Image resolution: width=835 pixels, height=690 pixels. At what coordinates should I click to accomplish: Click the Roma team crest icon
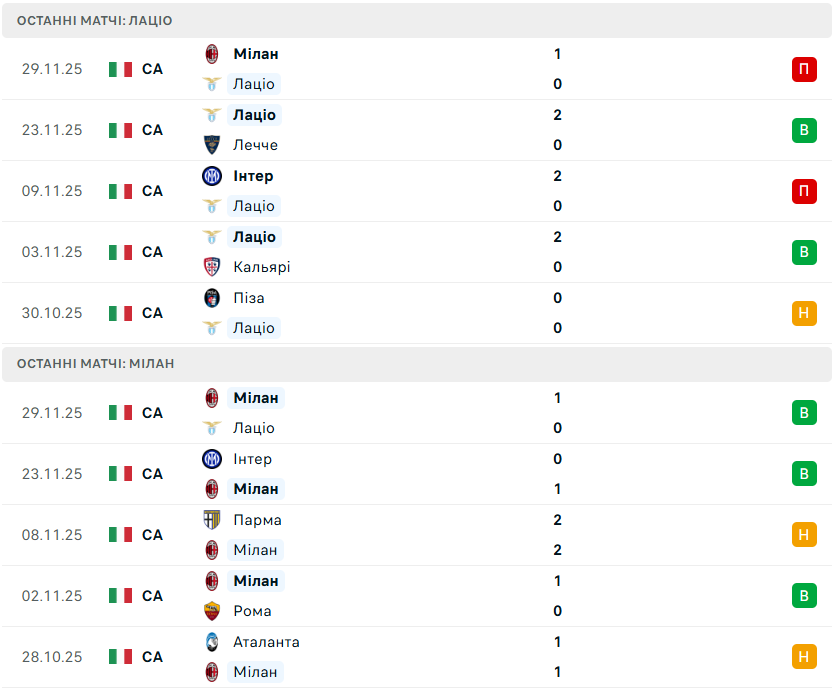(212, 611)
